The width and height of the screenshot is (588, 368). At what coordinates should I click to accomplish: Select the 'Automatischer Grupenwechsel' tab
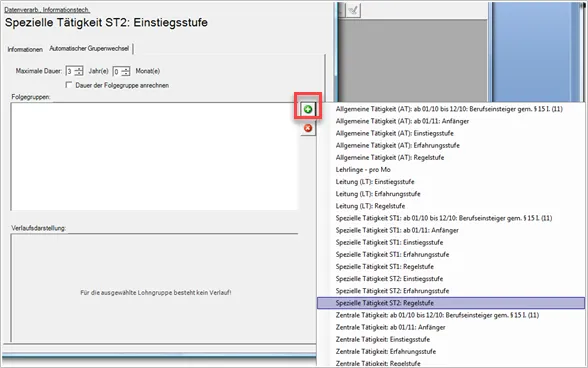89,48
